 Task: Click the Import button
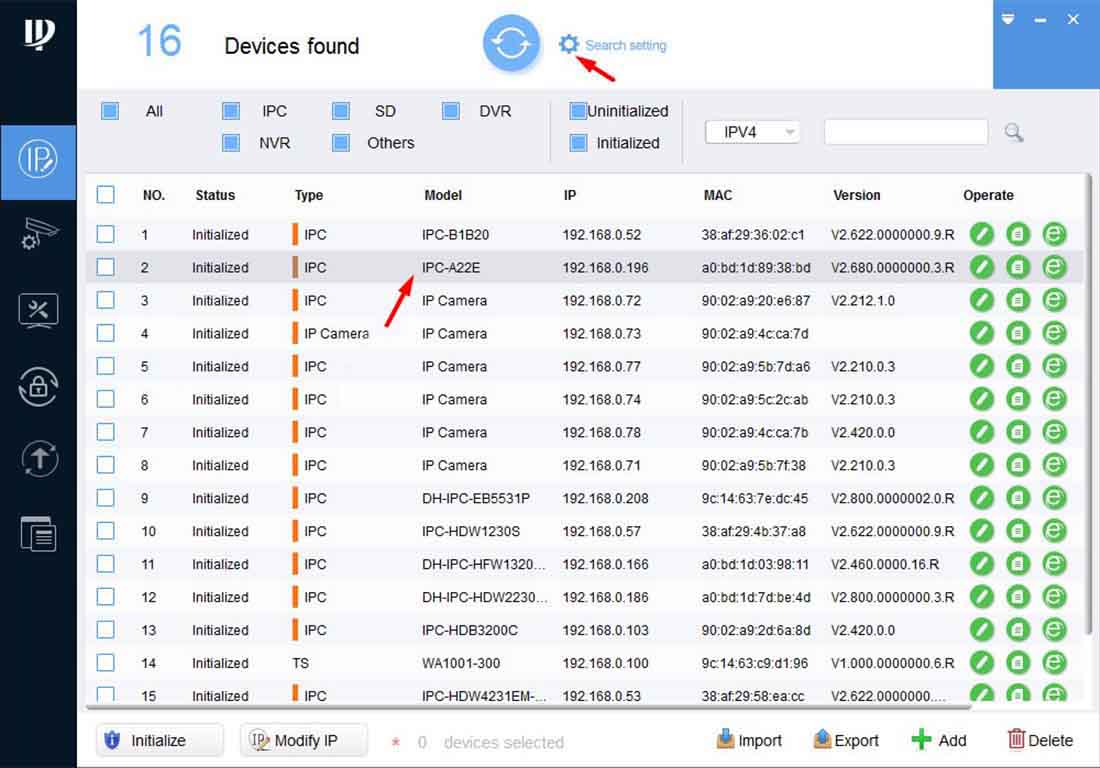click(x=749, y=740)
